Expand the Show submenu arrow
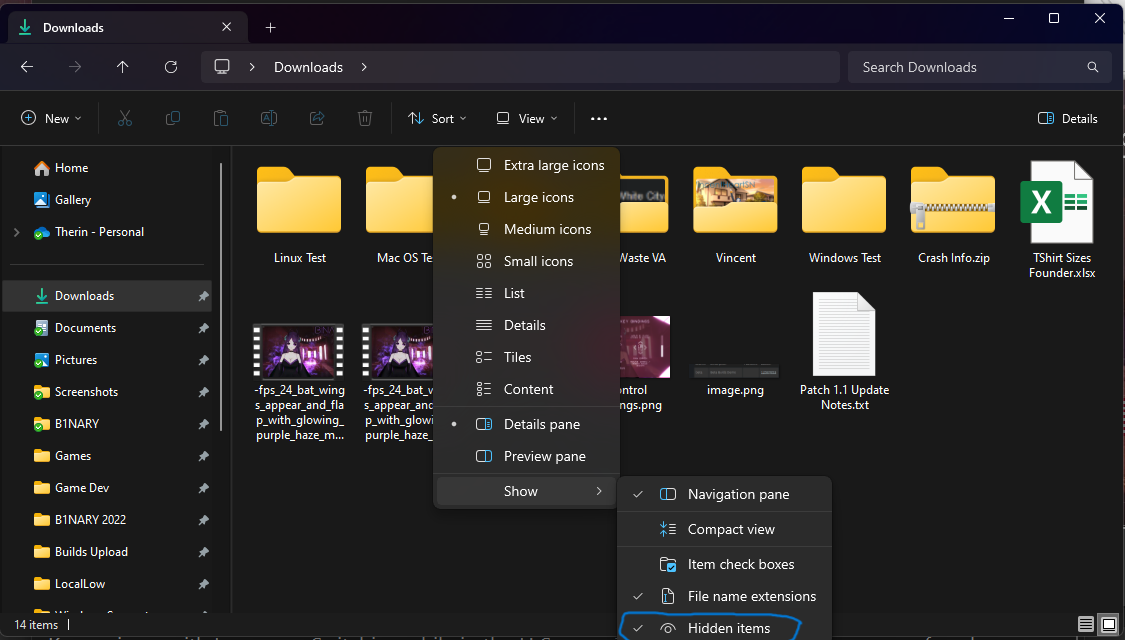This screenshot has width=1125, height=640. pyautogui.click(x=599, y=491)
